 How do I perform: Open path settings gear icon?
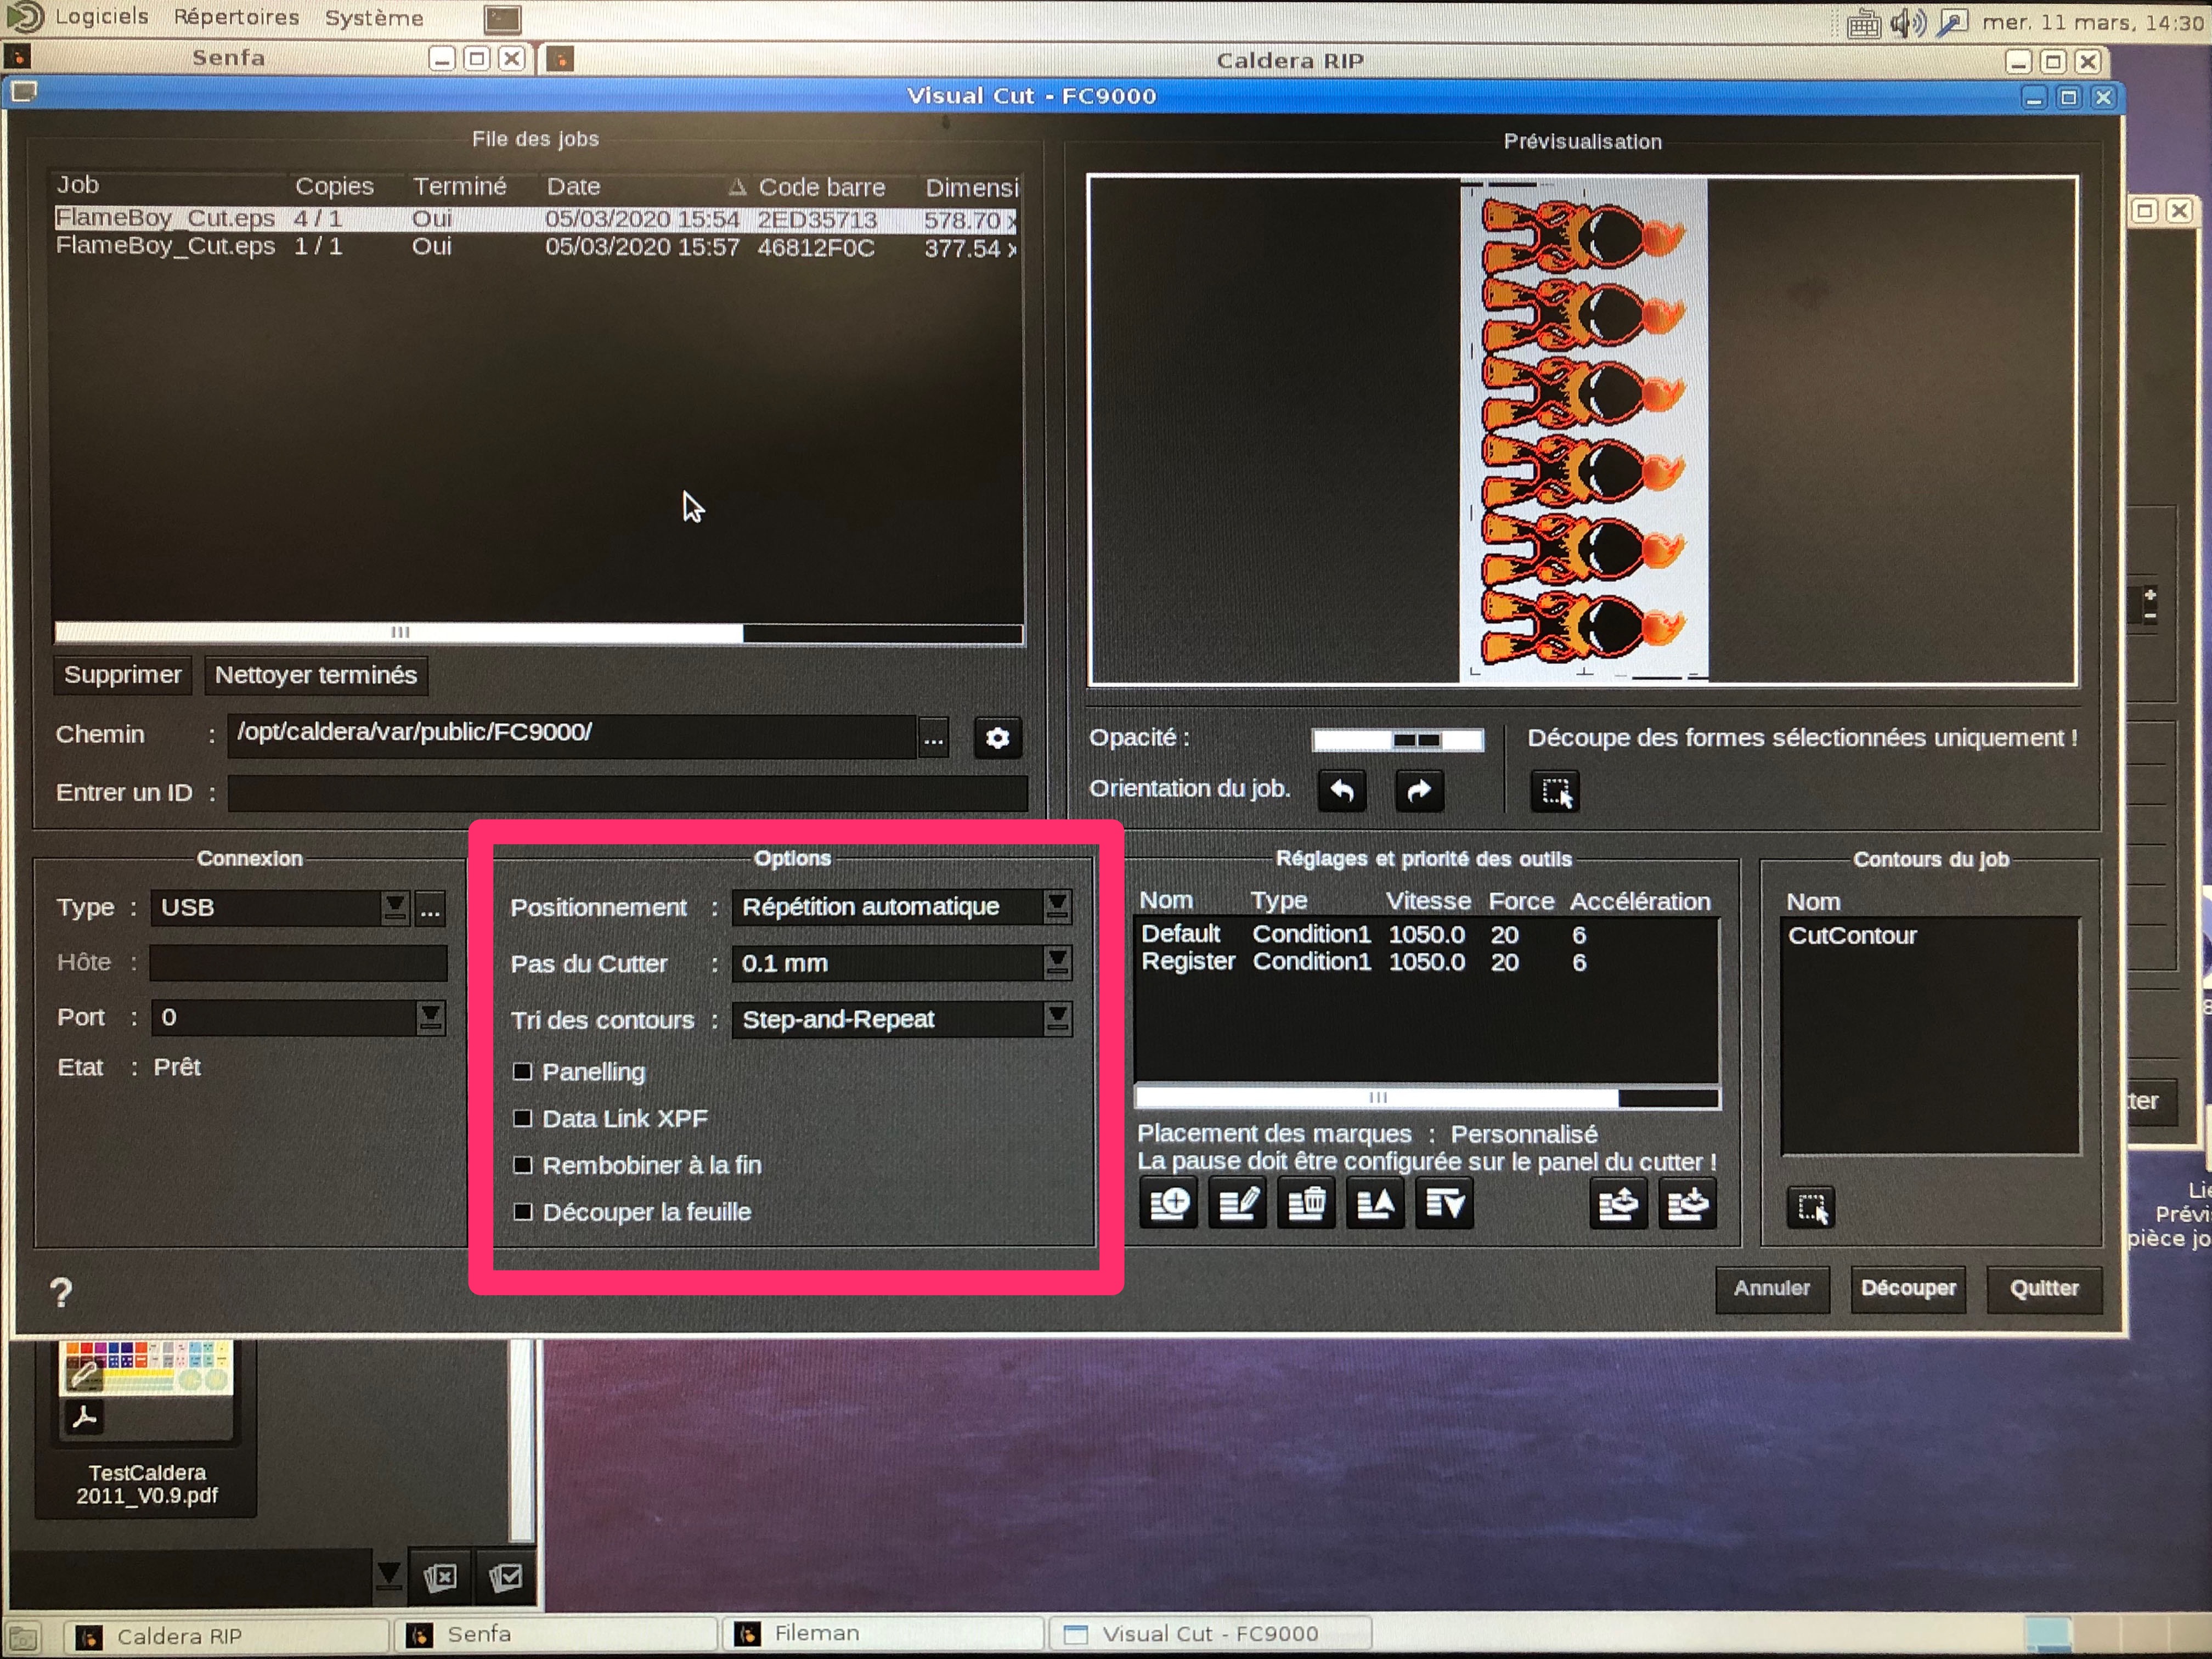coord(997,738)
